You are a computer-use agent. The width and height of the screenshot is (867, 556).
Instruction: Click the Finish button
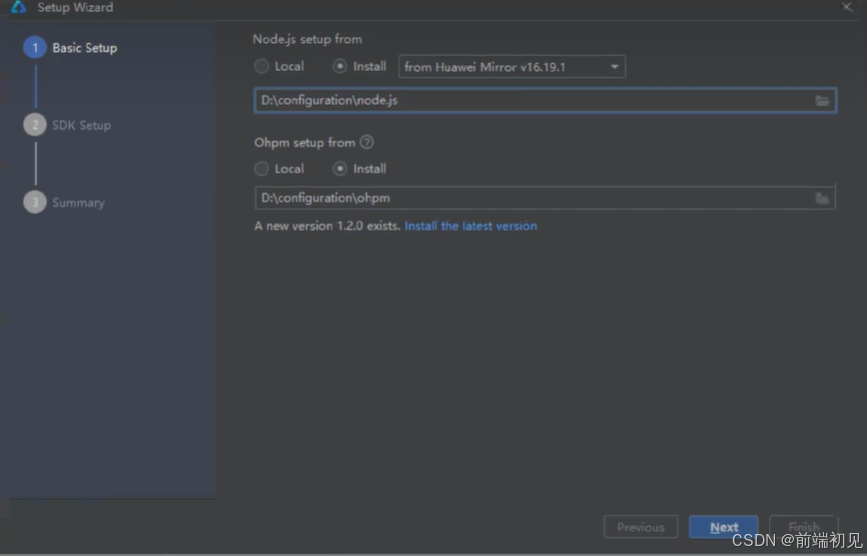coord(803,527)
